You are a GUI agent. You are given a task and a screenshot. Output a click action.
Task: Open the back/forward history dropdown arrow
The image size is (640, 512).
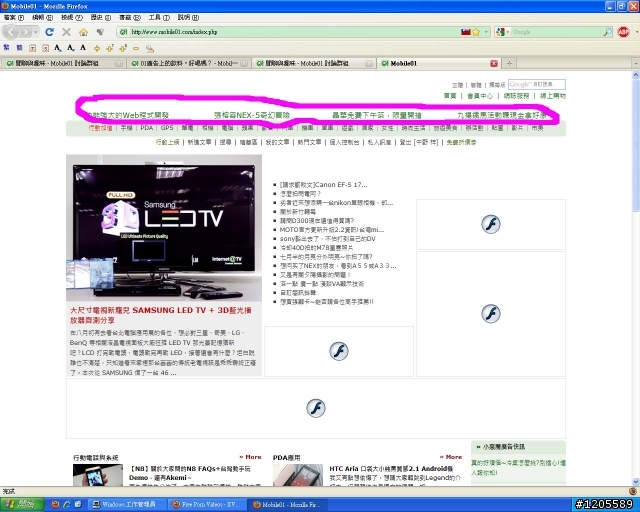click(x=36, y=32)
